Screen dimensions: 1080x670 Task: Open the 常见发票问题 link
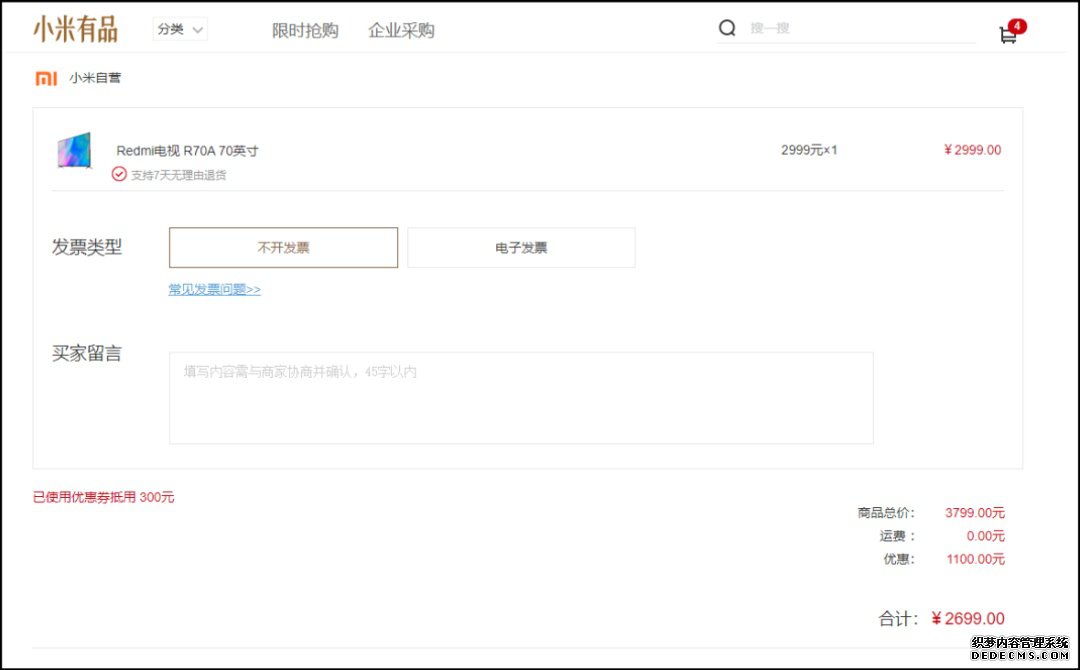pos(215,289)
